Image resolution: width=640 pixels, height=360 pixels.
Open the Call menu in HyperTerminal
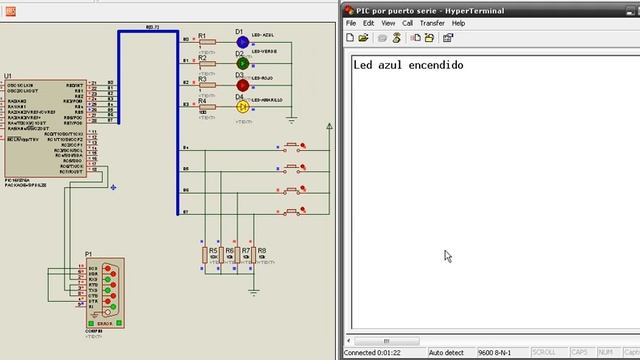[407, 23]
